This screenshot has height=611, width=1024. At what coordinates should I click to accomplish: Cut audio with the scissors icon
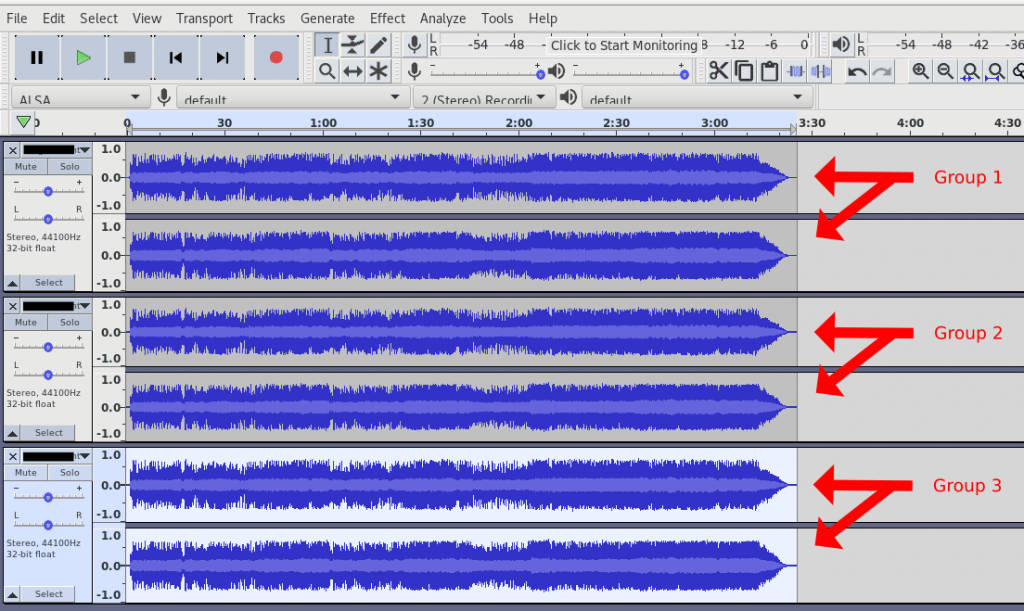[x=719, y=71]
